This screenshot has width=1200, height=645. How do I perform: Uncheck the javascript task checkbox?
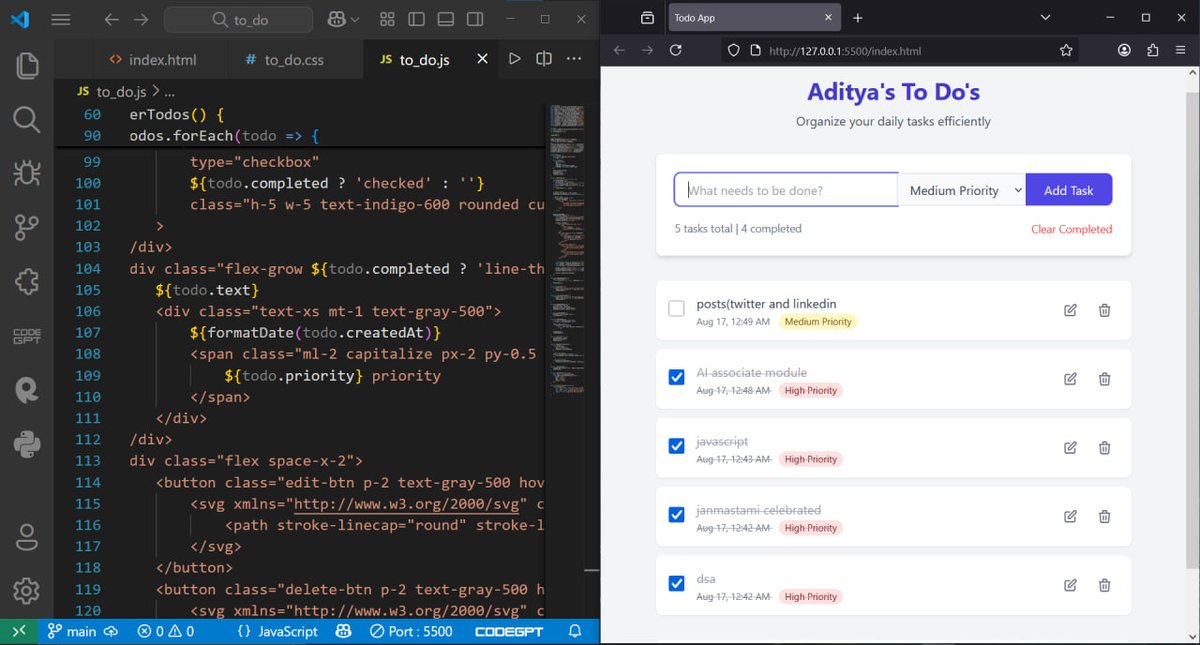[x=676, y=446]
